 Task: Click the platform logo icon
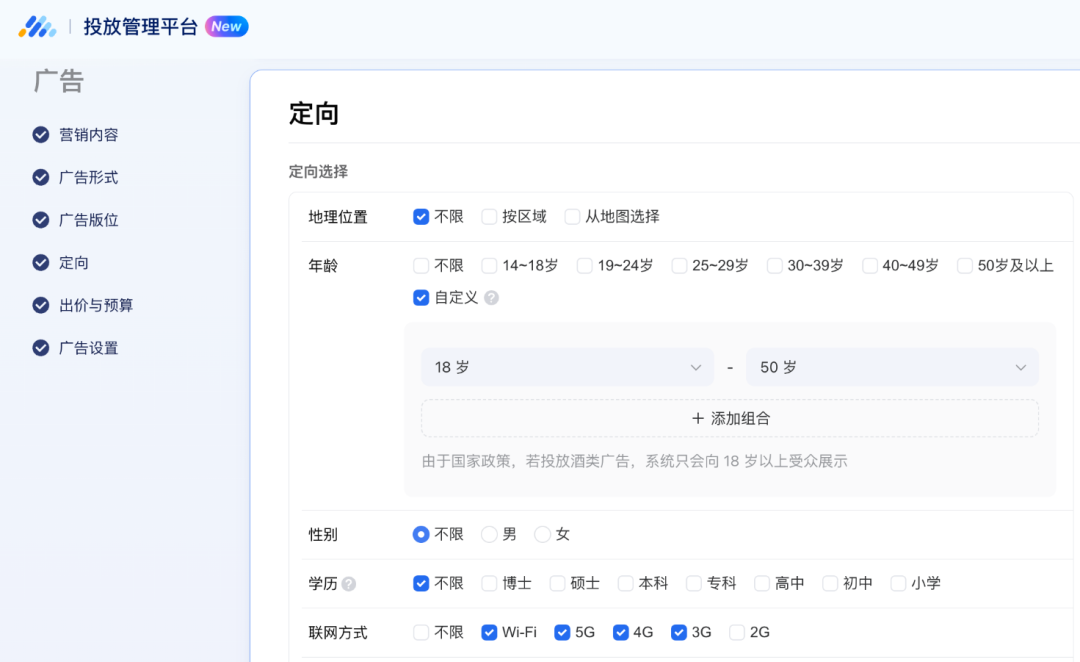[37, 26]
